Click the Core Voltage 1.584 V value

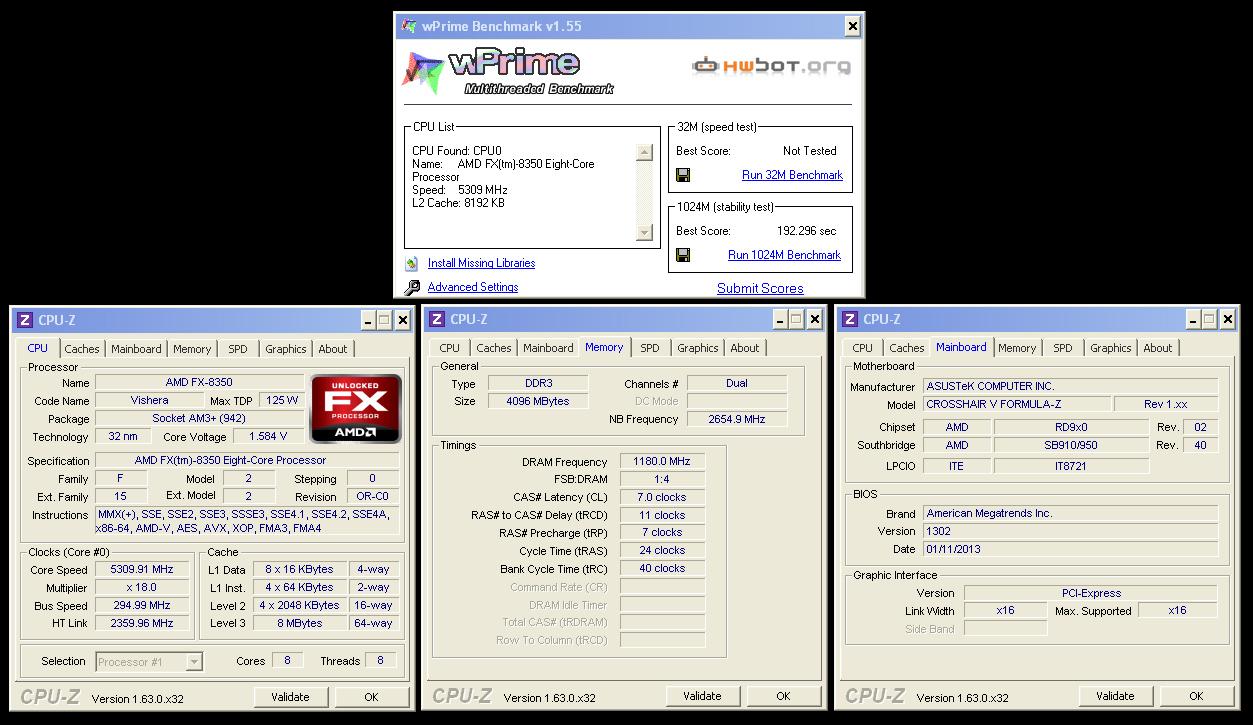267,437
